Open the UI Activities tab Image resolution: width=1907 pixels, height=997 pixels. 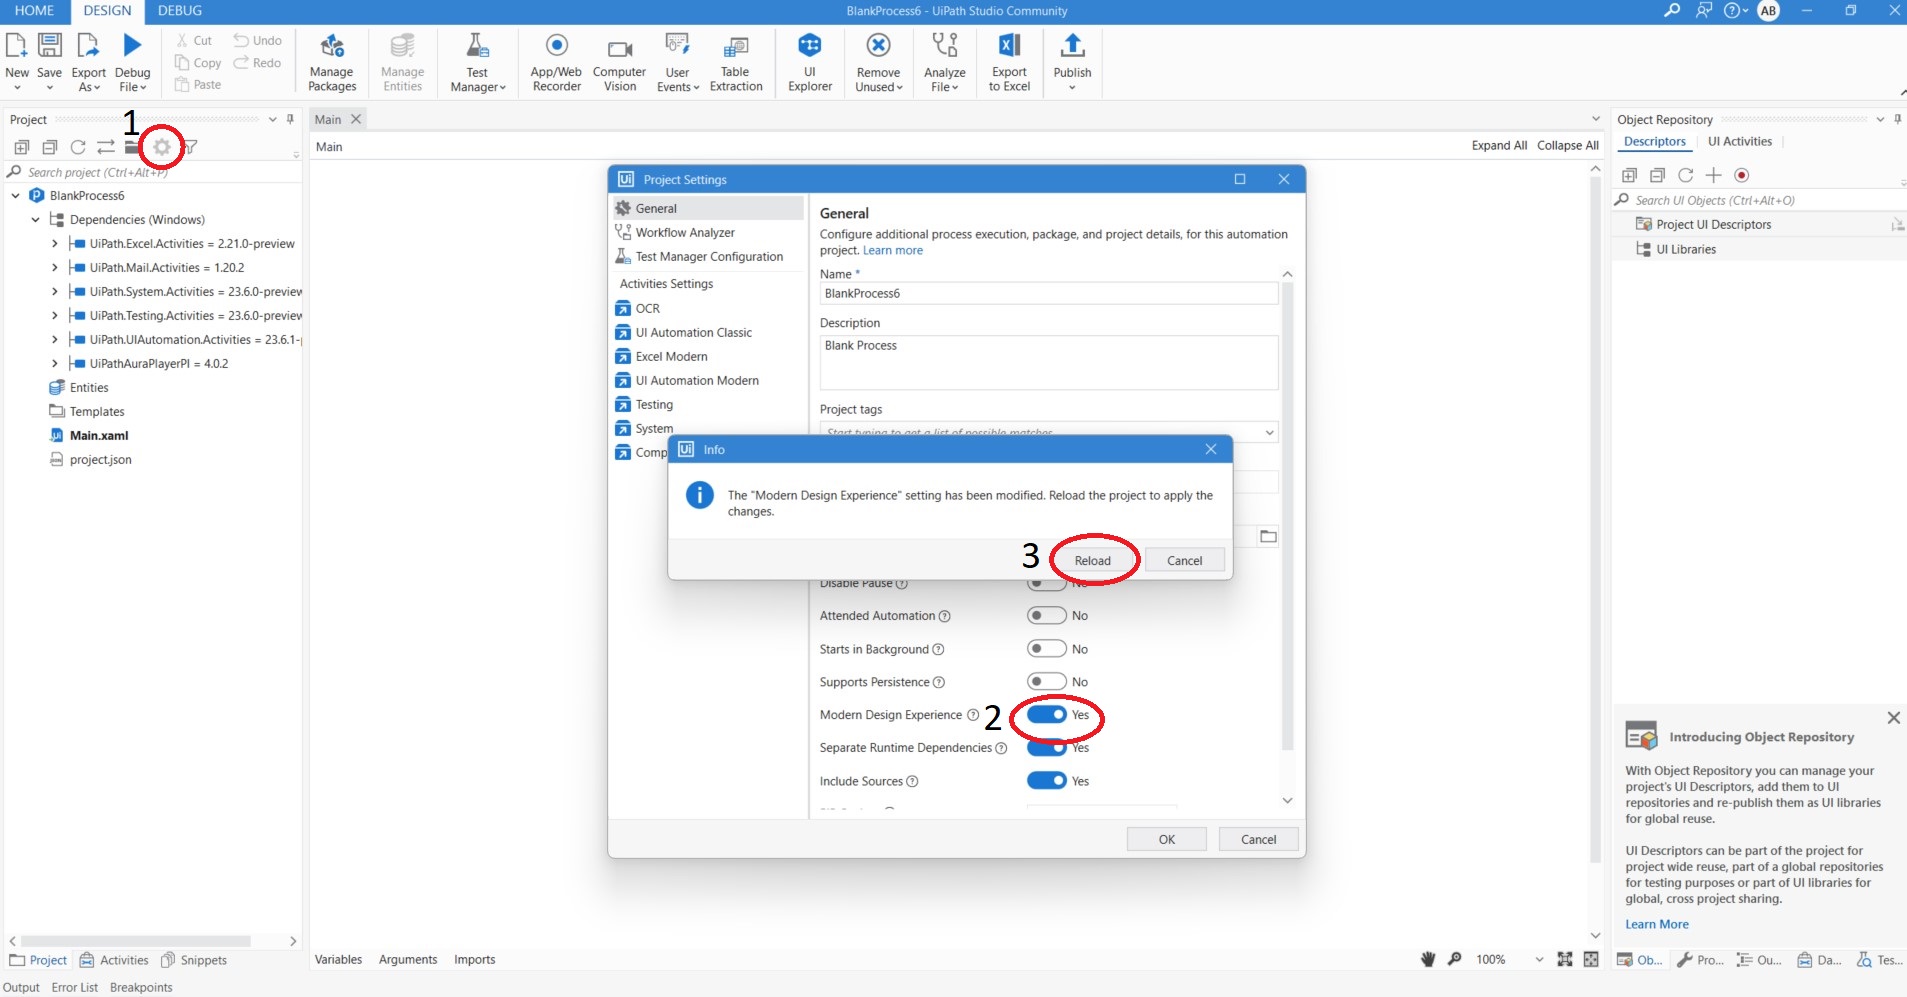1739,141
